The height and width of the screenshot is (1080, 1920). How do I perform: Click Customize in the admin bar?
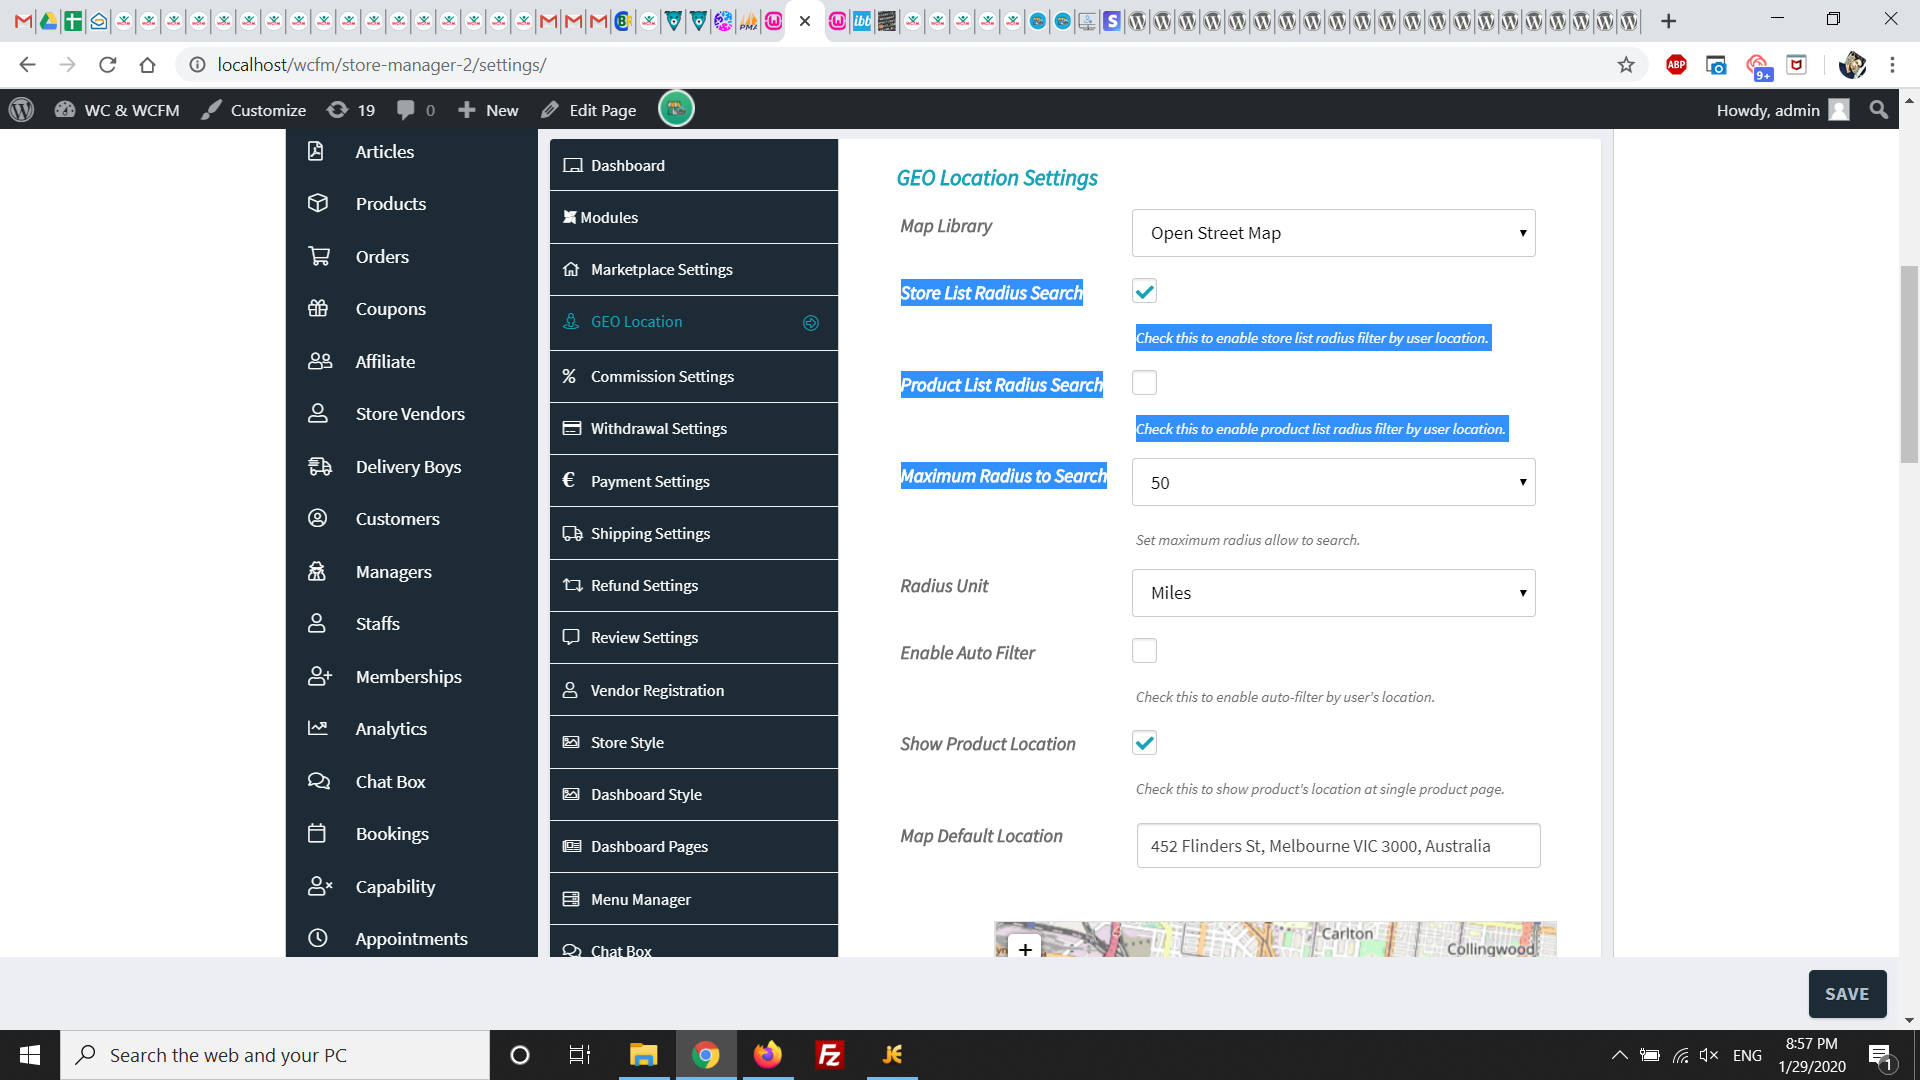click(254, 110)
